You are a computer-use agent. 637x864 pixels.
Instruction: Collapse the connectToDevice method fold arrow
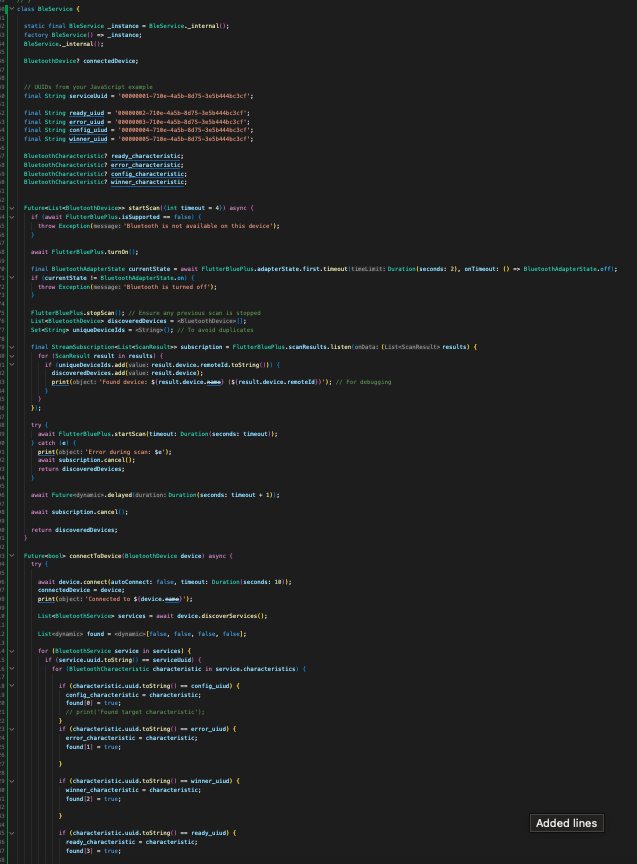[10, 555]
